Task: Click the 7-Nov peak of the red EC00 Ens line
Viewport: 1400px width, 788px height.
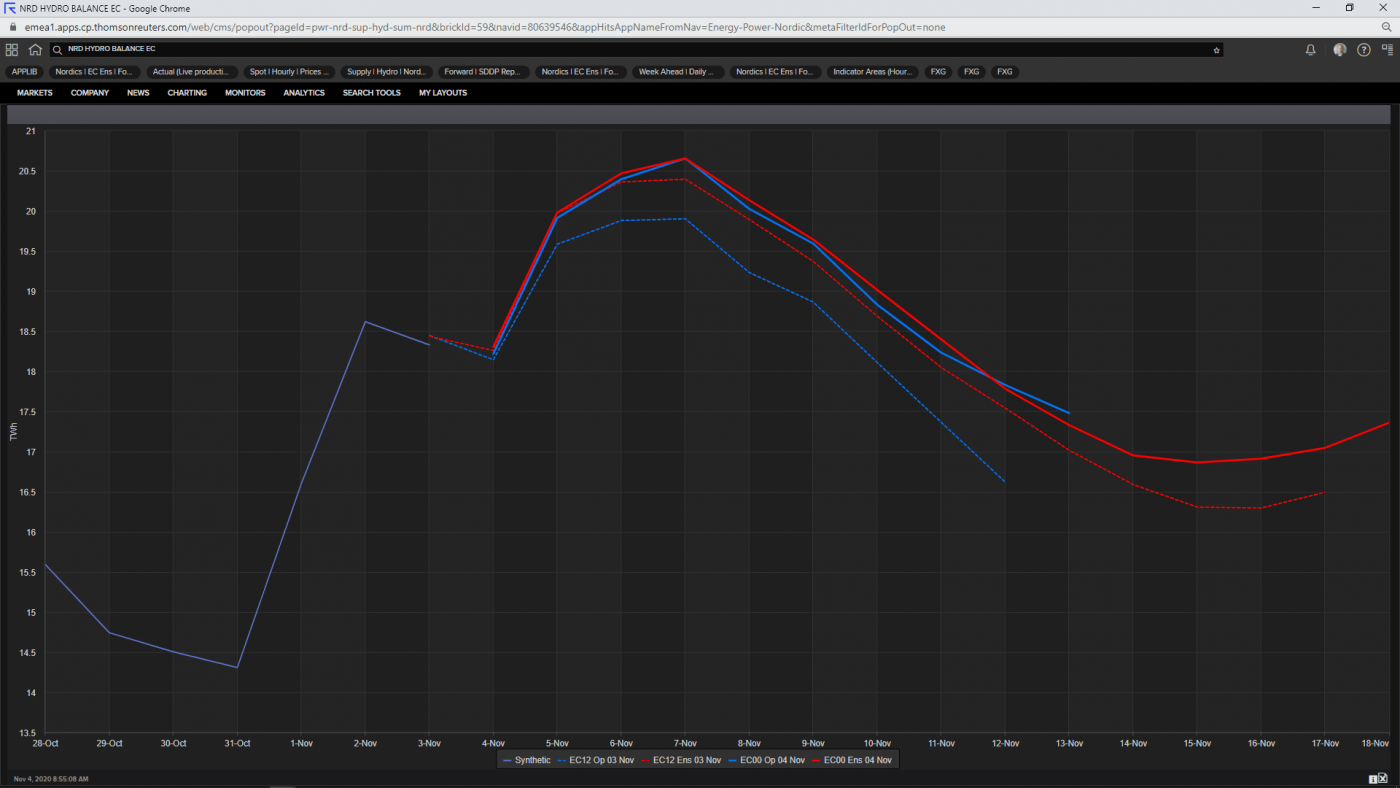Action: point(685,158)
